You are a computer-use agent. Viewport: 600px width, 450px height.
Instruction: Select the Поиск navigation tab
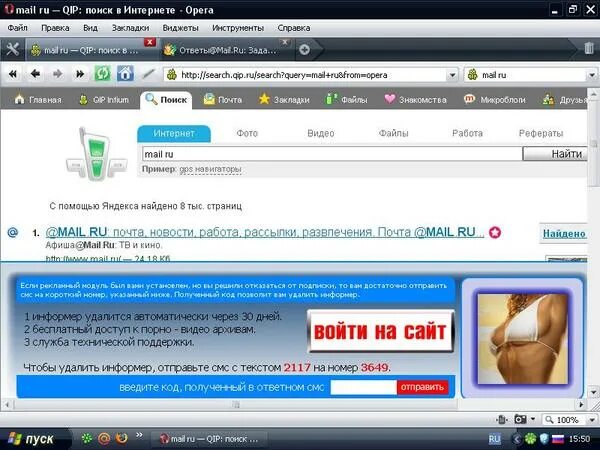166,100
